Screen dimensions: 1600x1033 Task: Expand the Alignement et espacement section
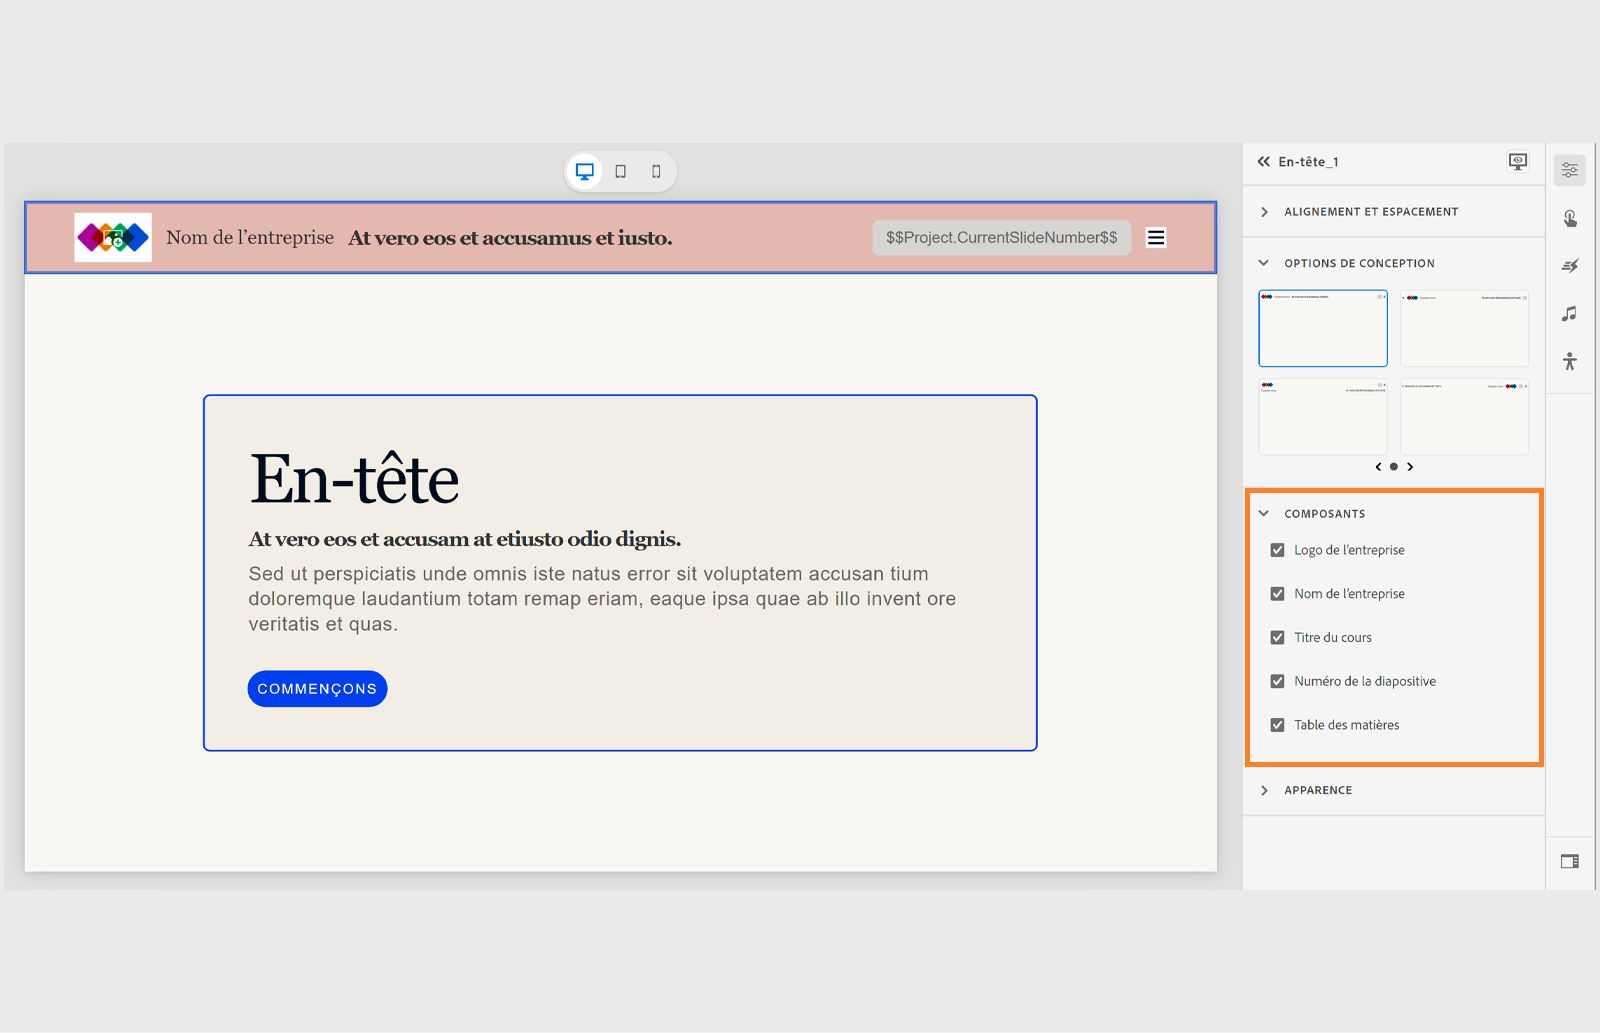tap(1264, 211)
